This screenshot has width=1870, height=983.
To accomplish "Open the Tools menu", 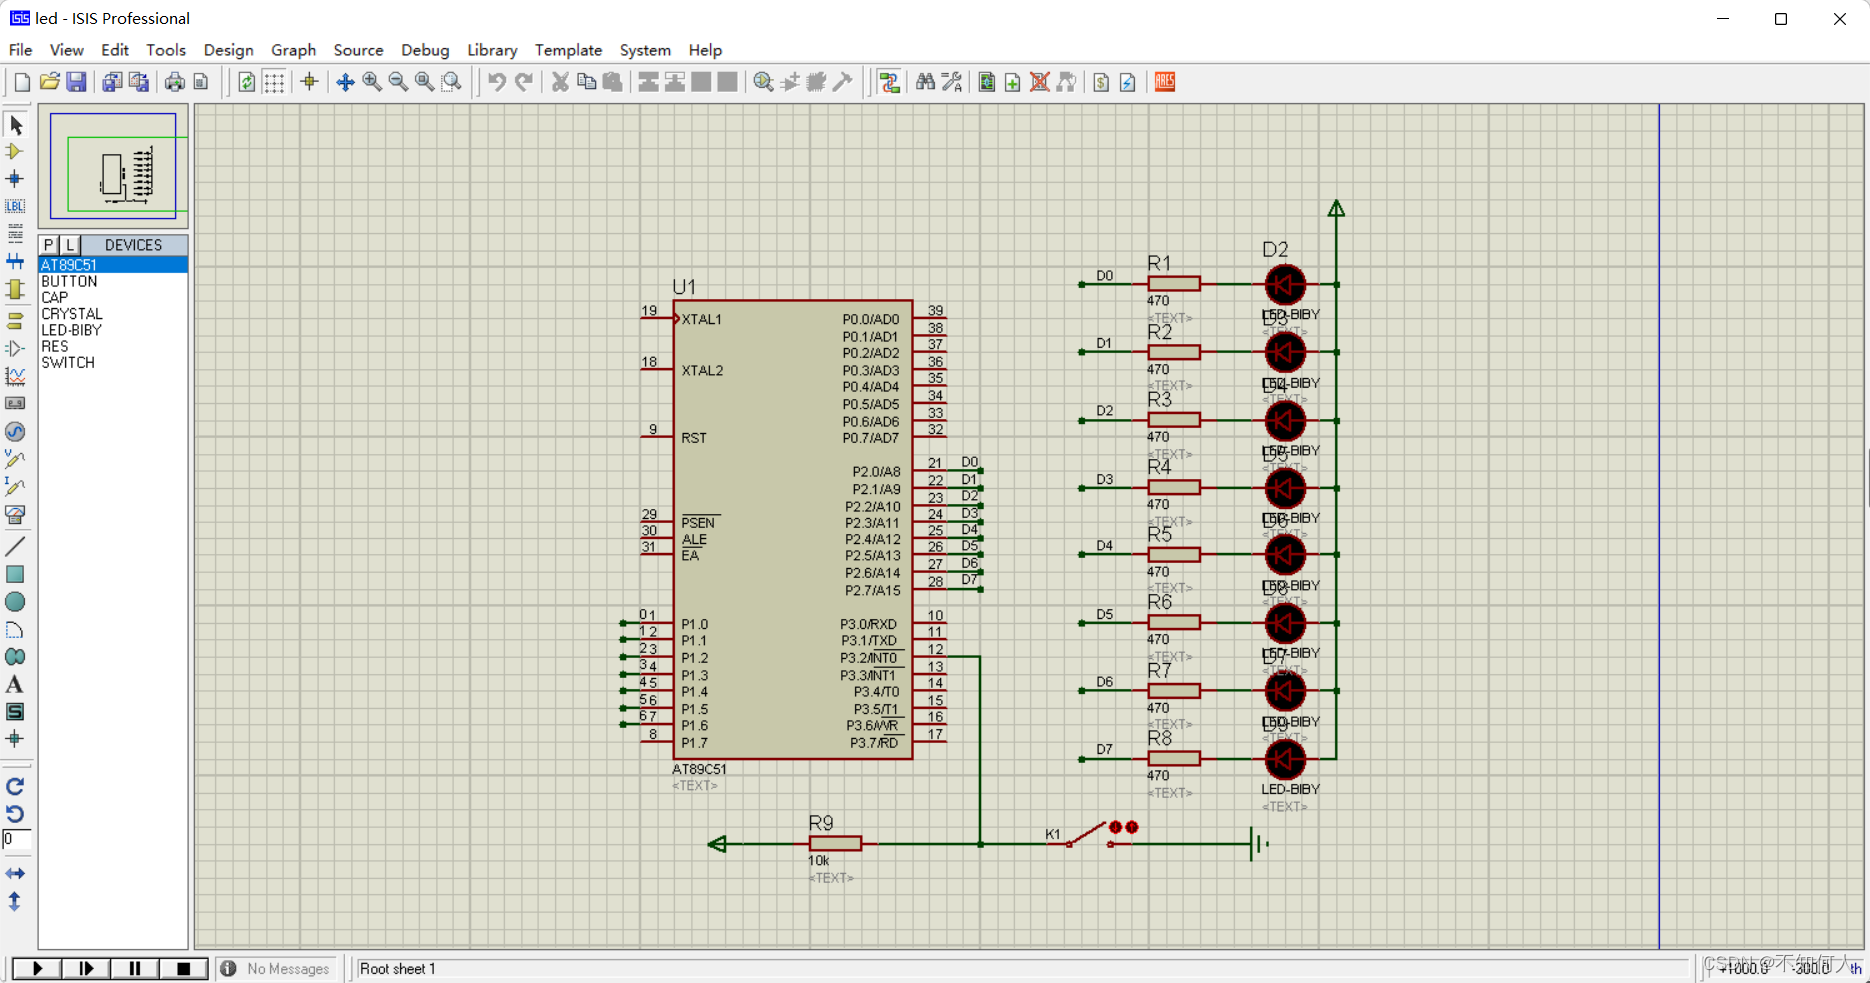I will tap(166, 50).
